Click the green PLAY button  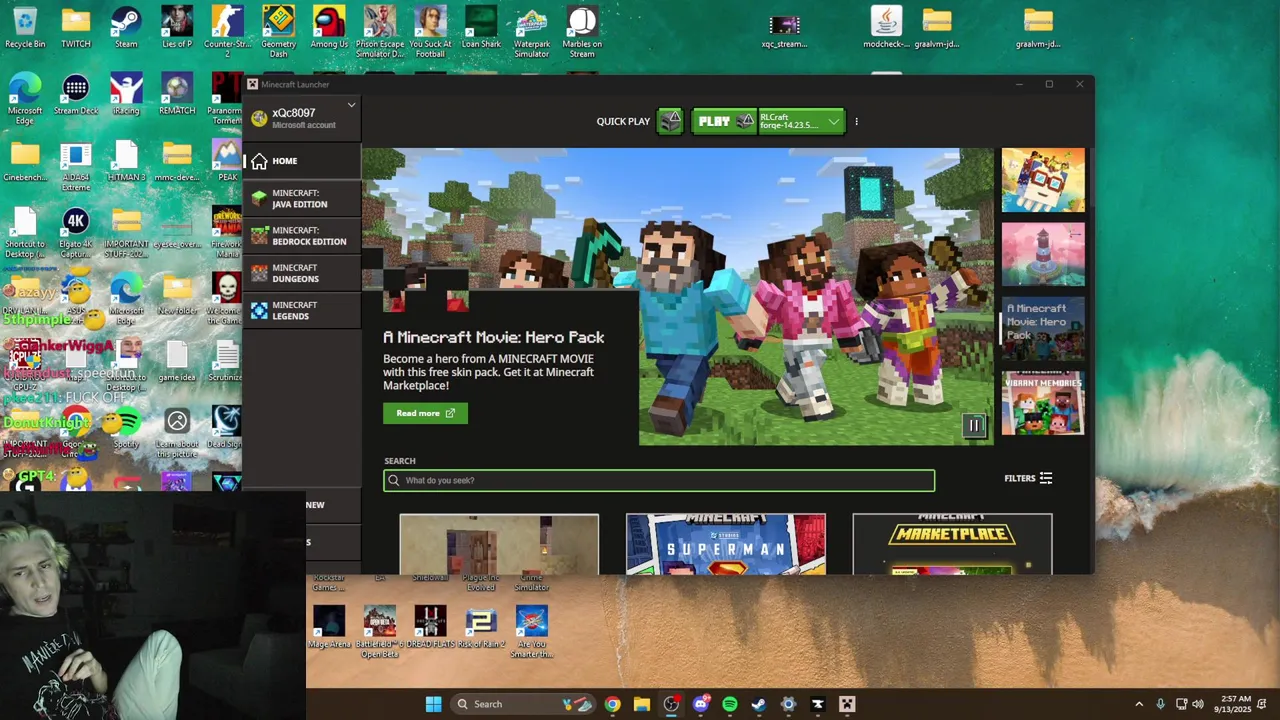725,121
